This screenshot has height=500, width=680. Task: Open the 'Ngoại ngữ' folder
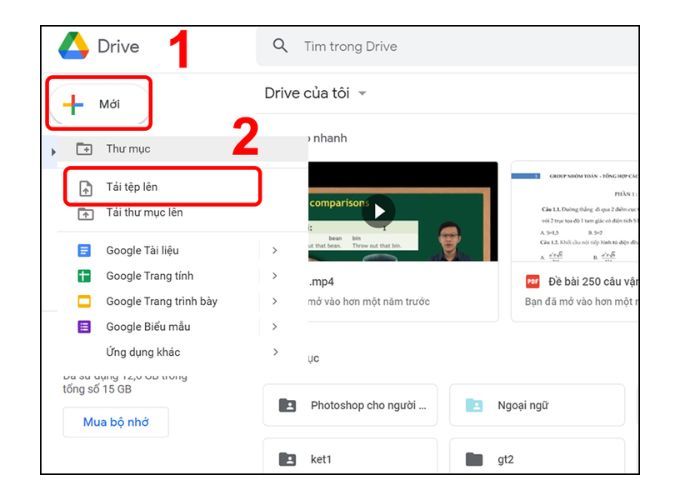pos(537,405)
